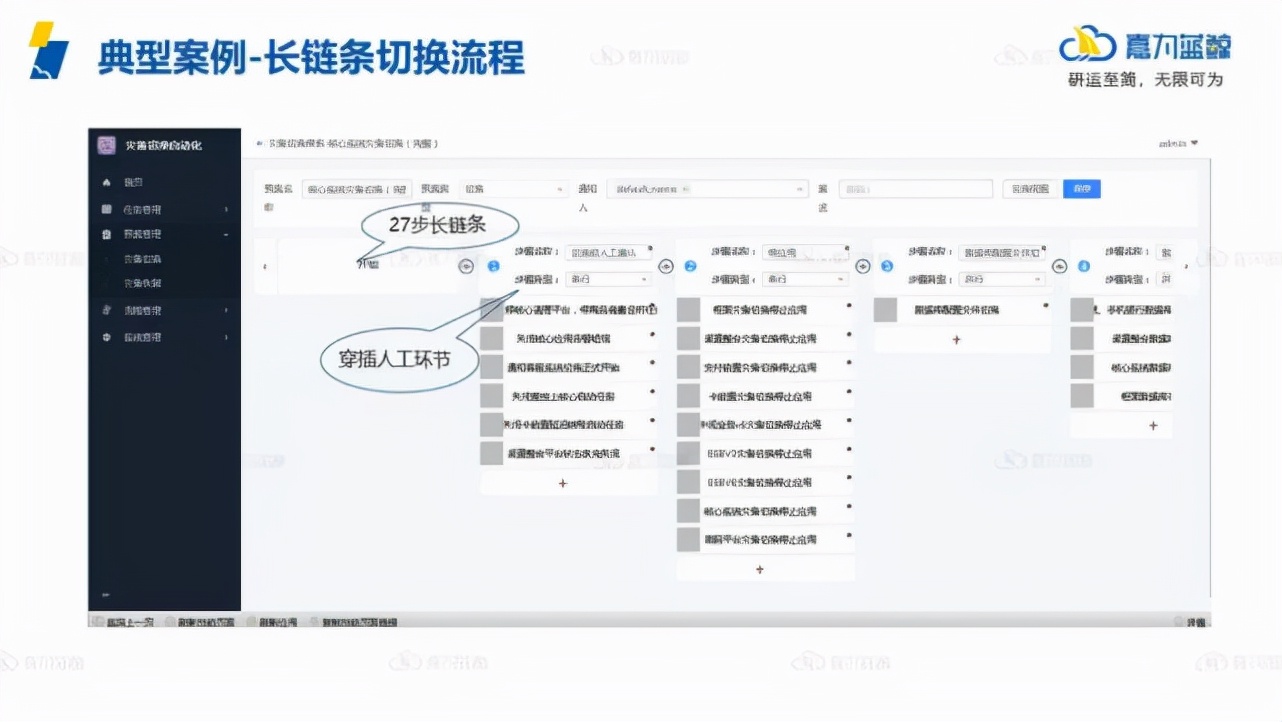Click the circled arrow after the second step column header
Image resolution: width=1282 pixels, height=722 pixels.
pos(863,266)
